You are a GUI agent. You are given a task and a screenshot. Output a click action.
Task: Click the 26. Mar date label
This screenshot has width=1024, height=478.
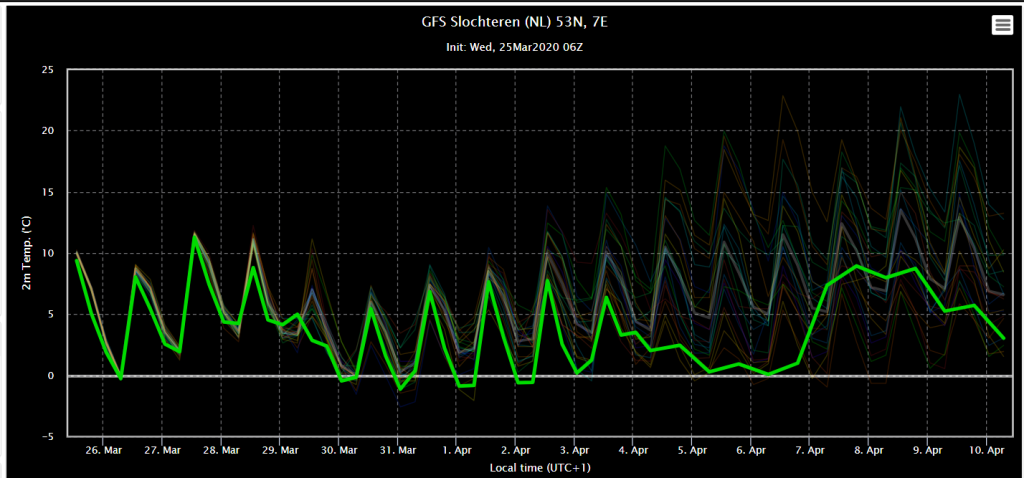[x=103, y=451]
